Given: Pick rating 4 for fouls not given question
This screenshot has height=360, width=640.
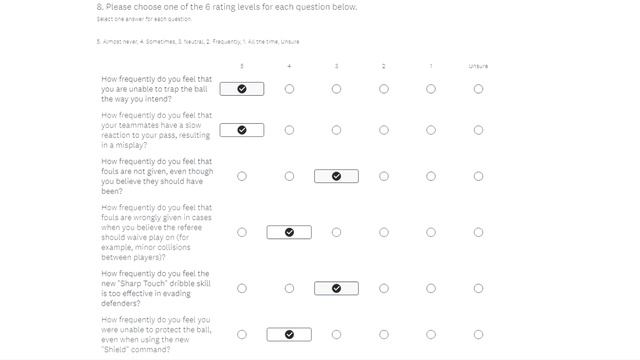Looking at the screenshot, I should click(x=289, y=176).
